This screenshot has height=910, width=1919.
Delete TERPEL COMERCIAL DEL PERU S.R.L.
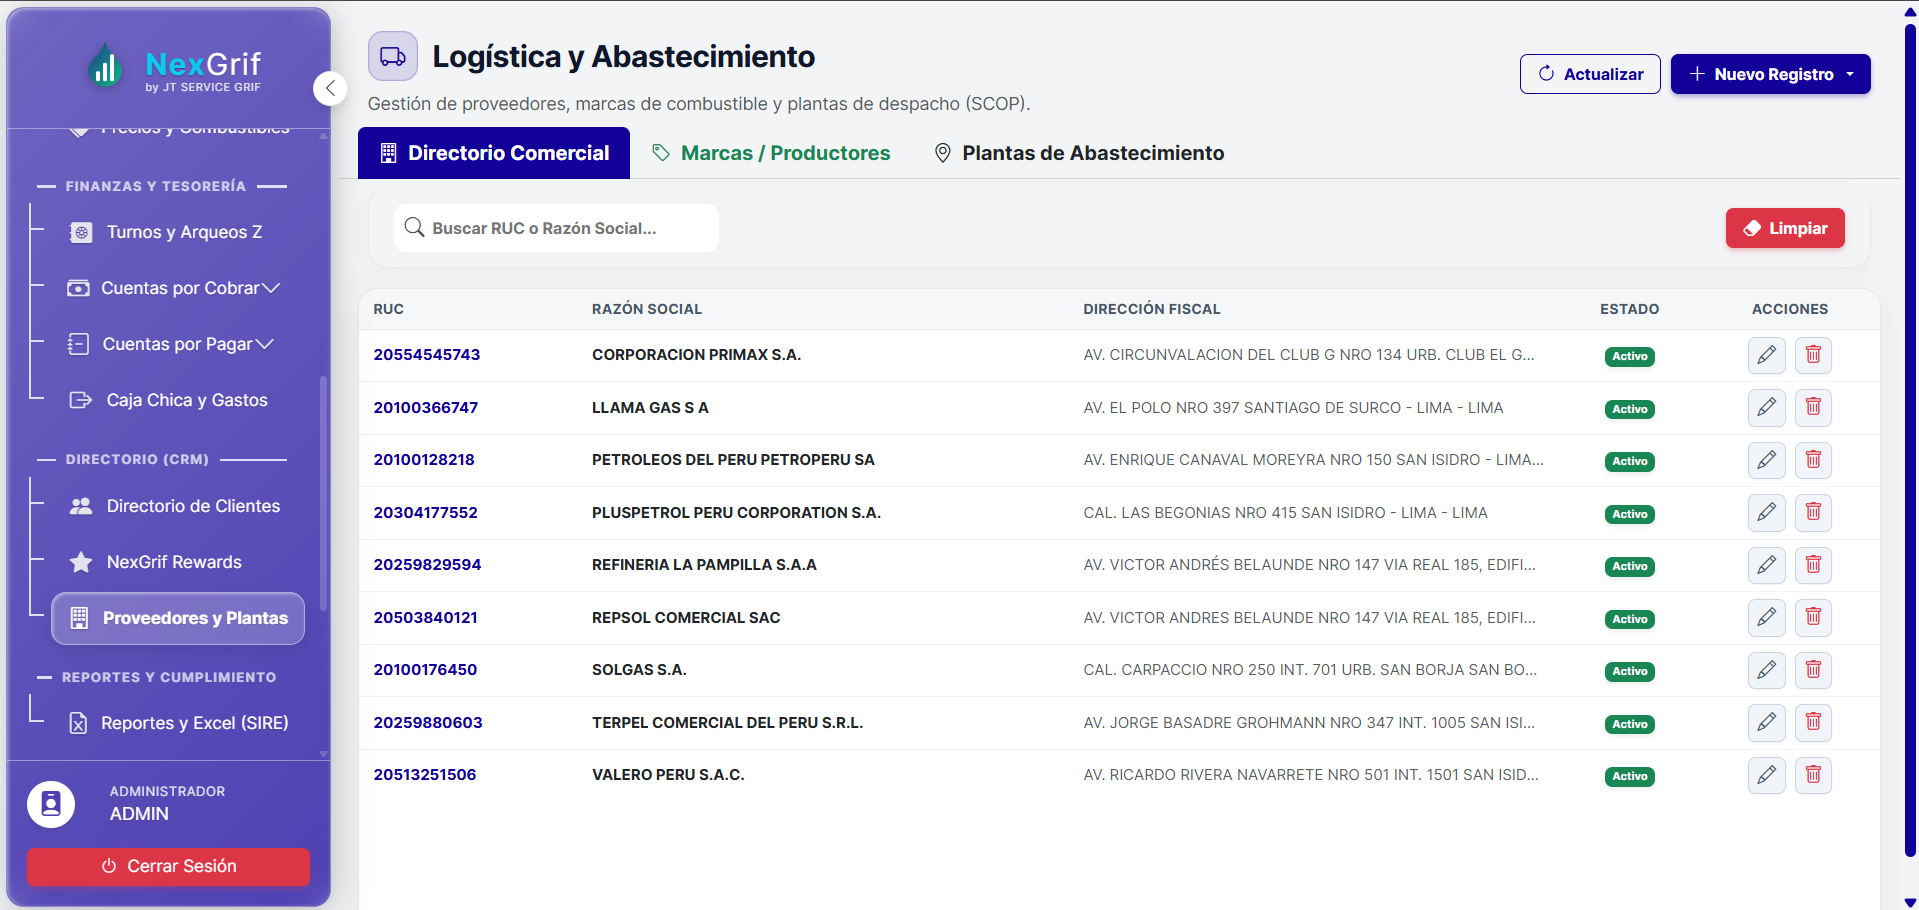pos(1813,723)
